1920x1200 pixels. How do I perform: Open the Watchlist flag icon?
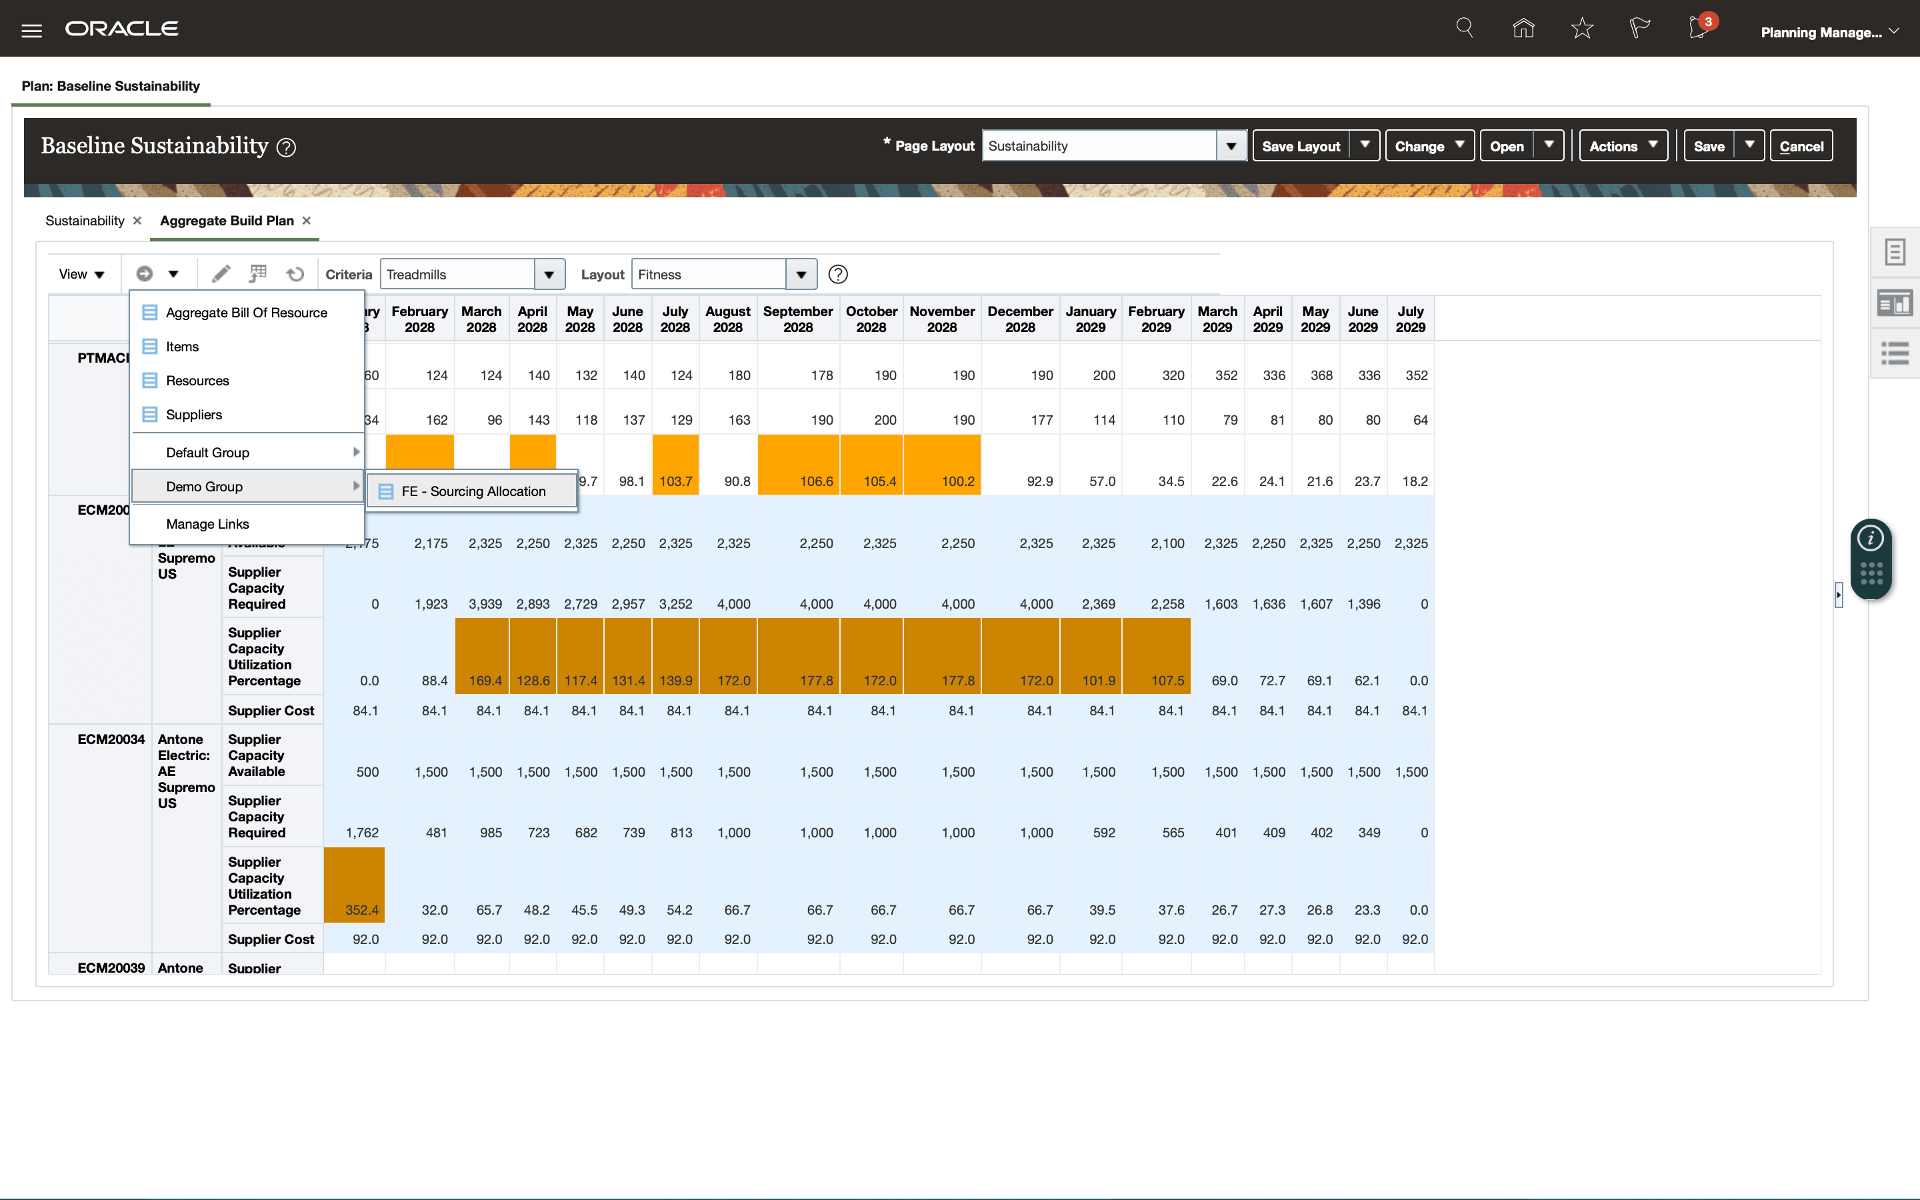(x=1639, y=28)
